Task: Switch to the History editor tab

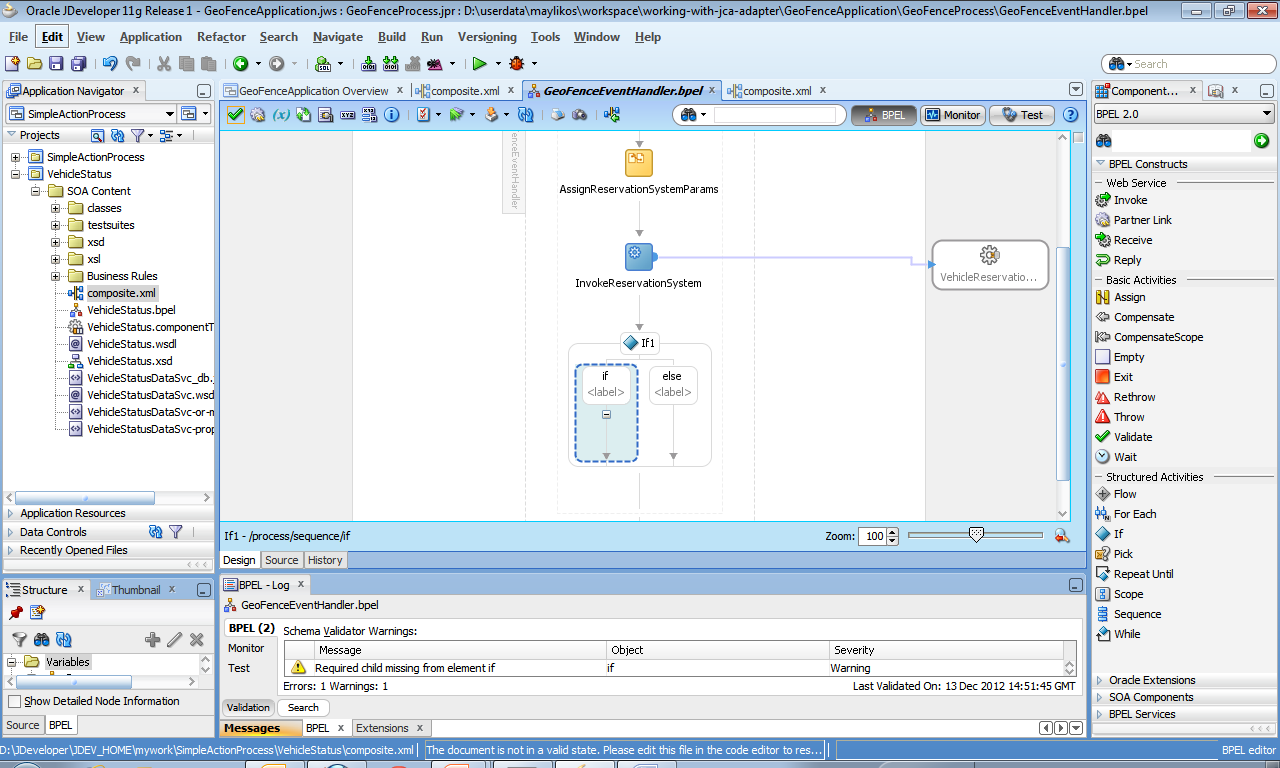Action: (x=325, y=560)
